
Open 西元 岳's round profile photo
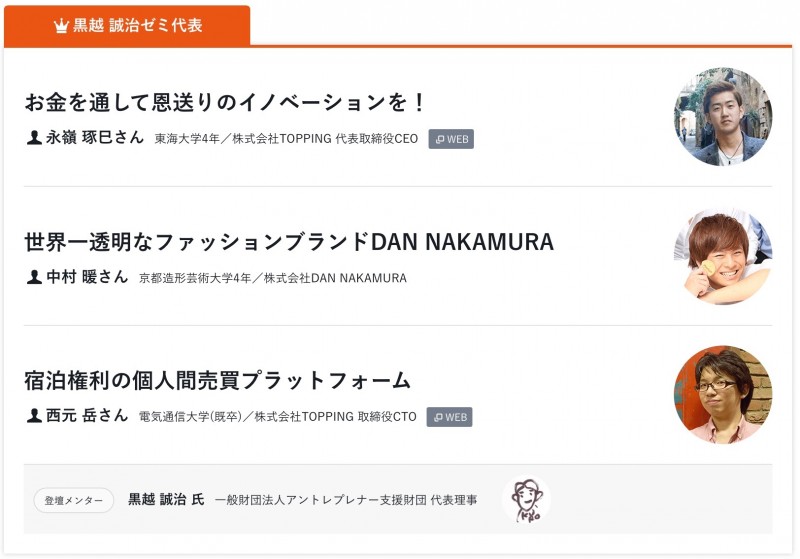coord(722,395)
